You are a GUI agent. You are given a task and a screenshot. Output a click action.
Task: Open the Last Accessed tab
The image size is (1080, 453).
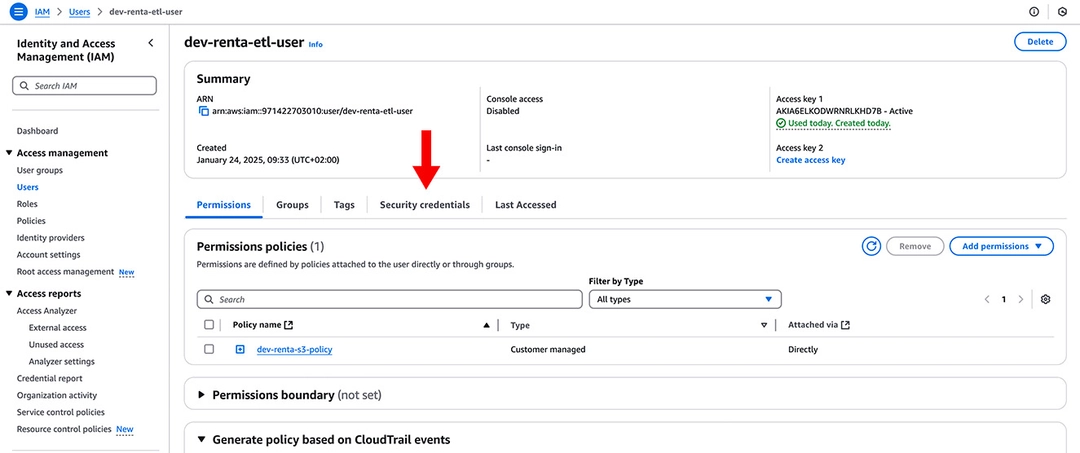click(526, 204)
